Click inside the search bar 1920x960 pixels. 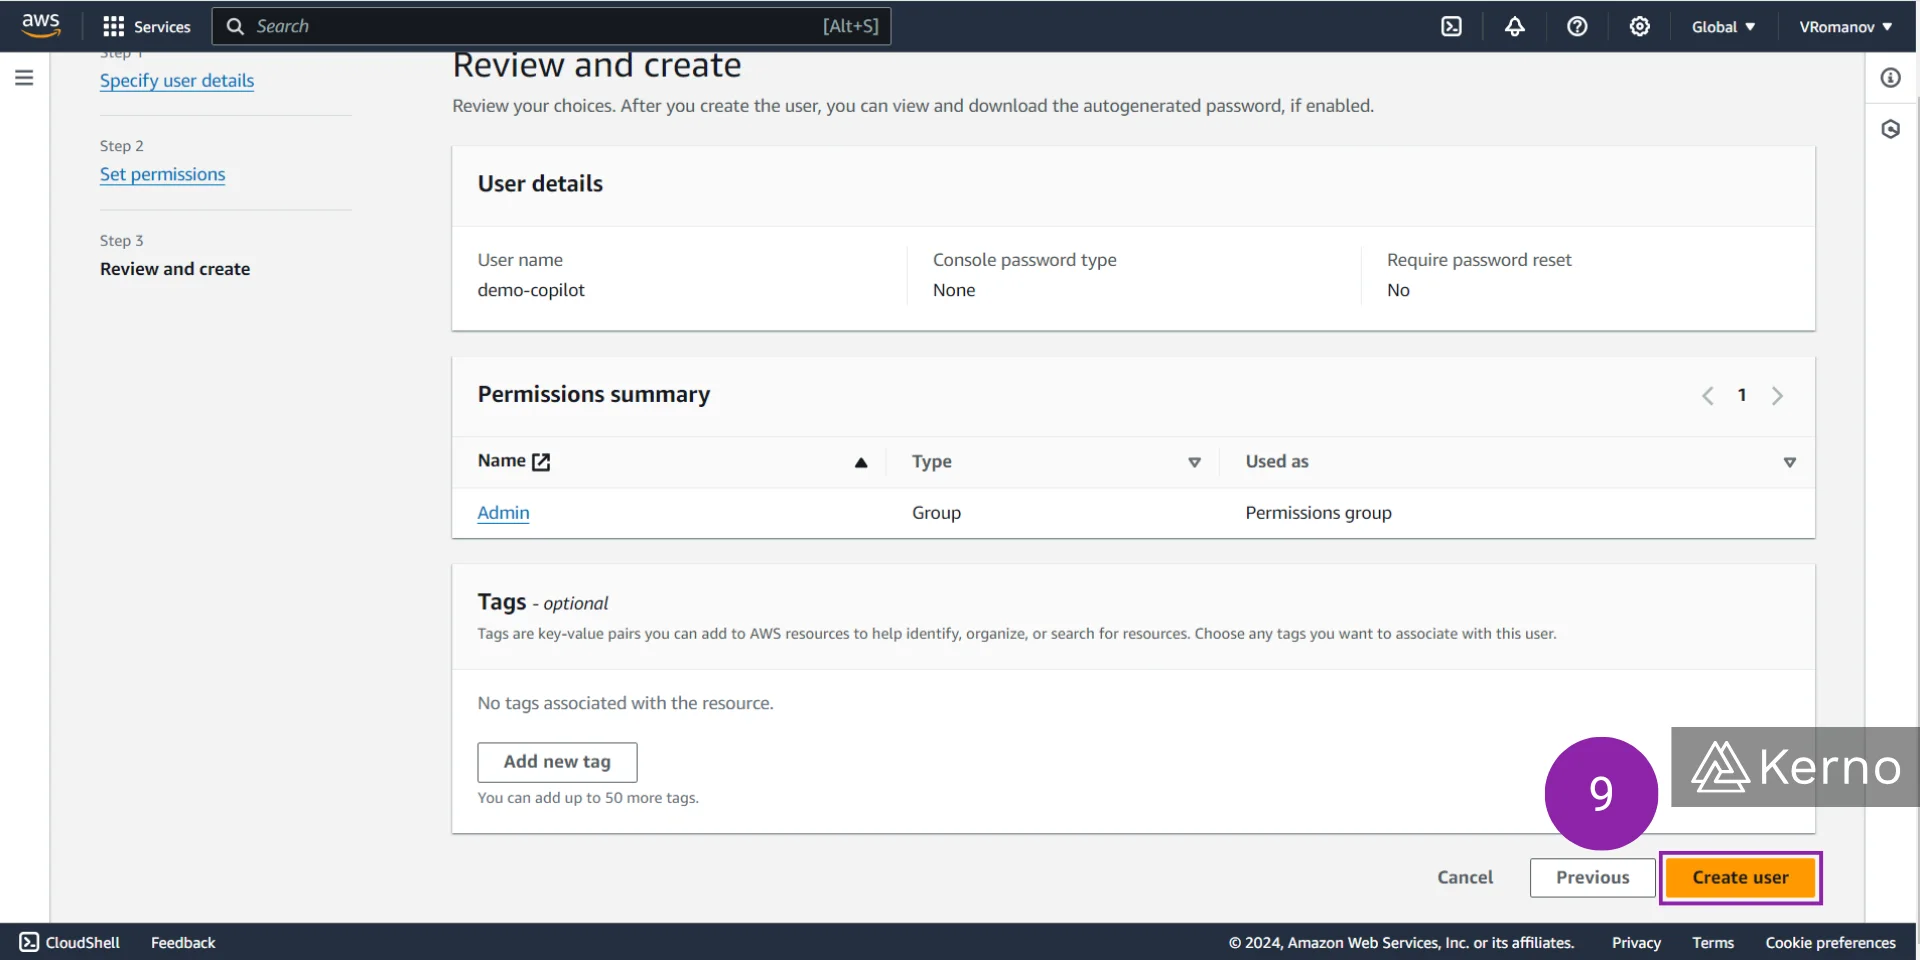550,26
